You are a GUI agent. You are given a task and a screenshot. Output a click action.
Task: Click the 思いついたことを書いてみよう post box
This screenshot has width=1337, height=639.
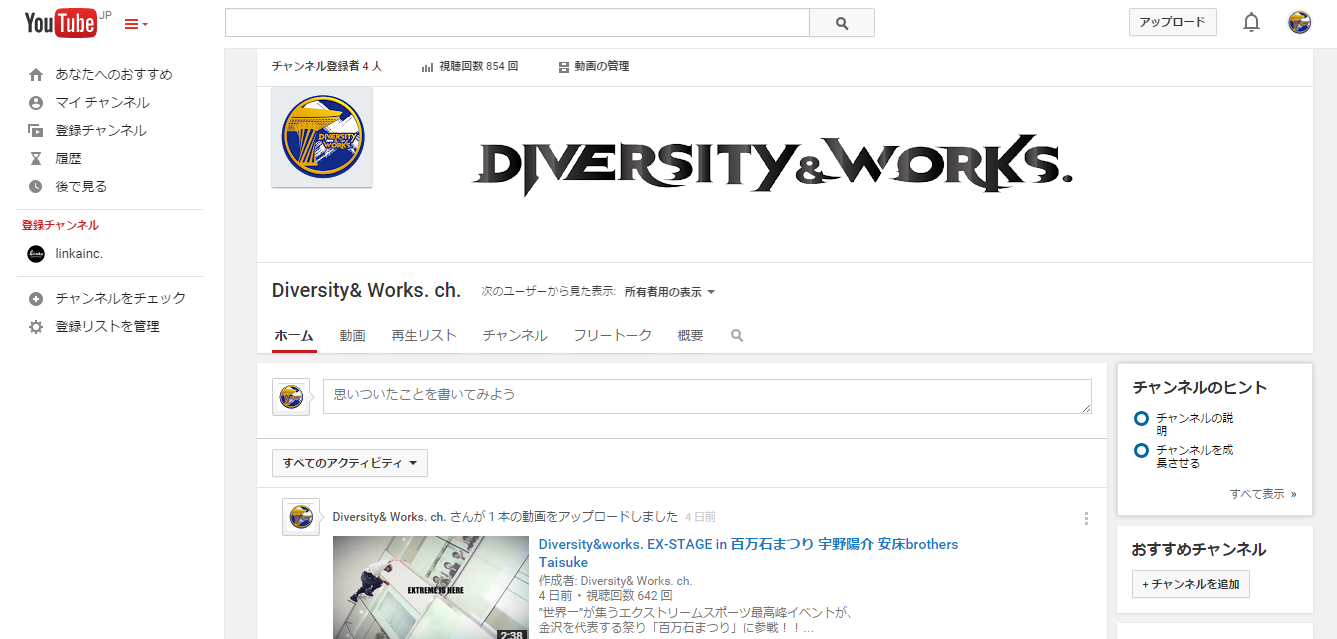tap(707, 396)
